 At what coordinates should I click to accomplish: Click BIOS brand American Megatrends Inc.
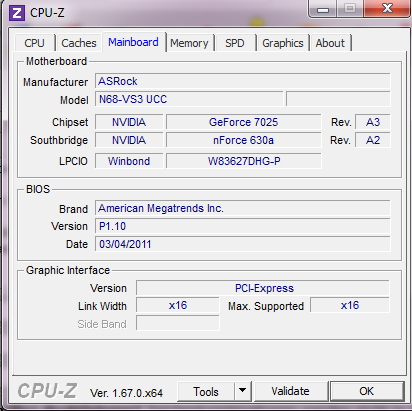pos(243,208)
